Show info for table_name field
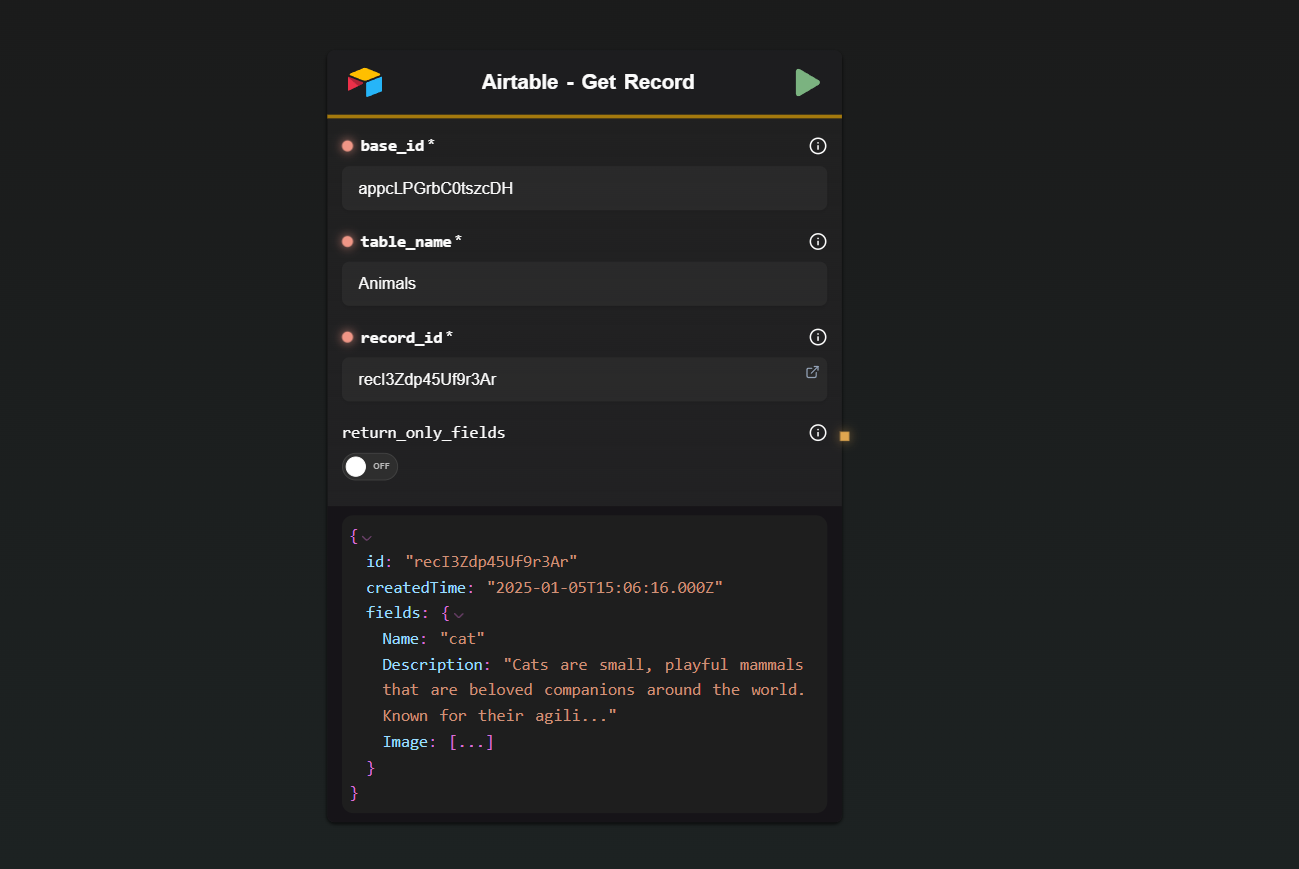Image resolution: width=1299 pixels, height=869 pixels. (x=818, y=241)
